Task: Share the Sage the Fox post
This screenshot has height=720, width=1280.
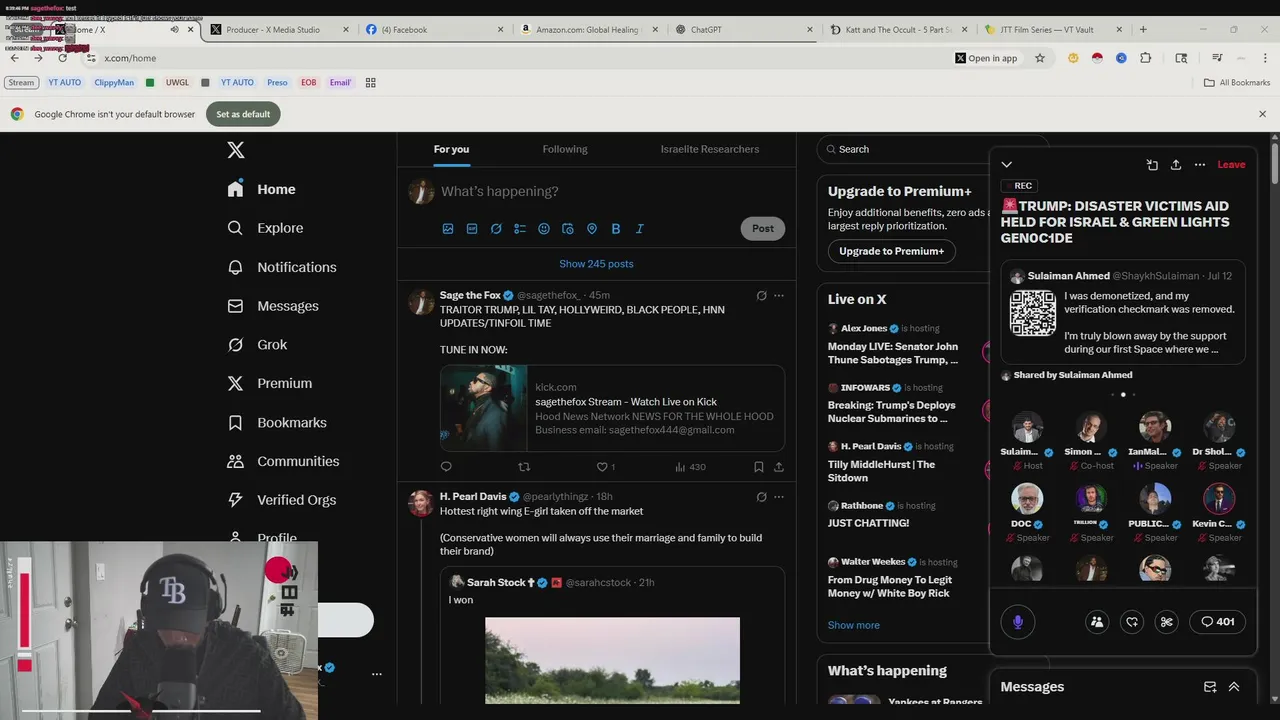Action: pos(779,467)
